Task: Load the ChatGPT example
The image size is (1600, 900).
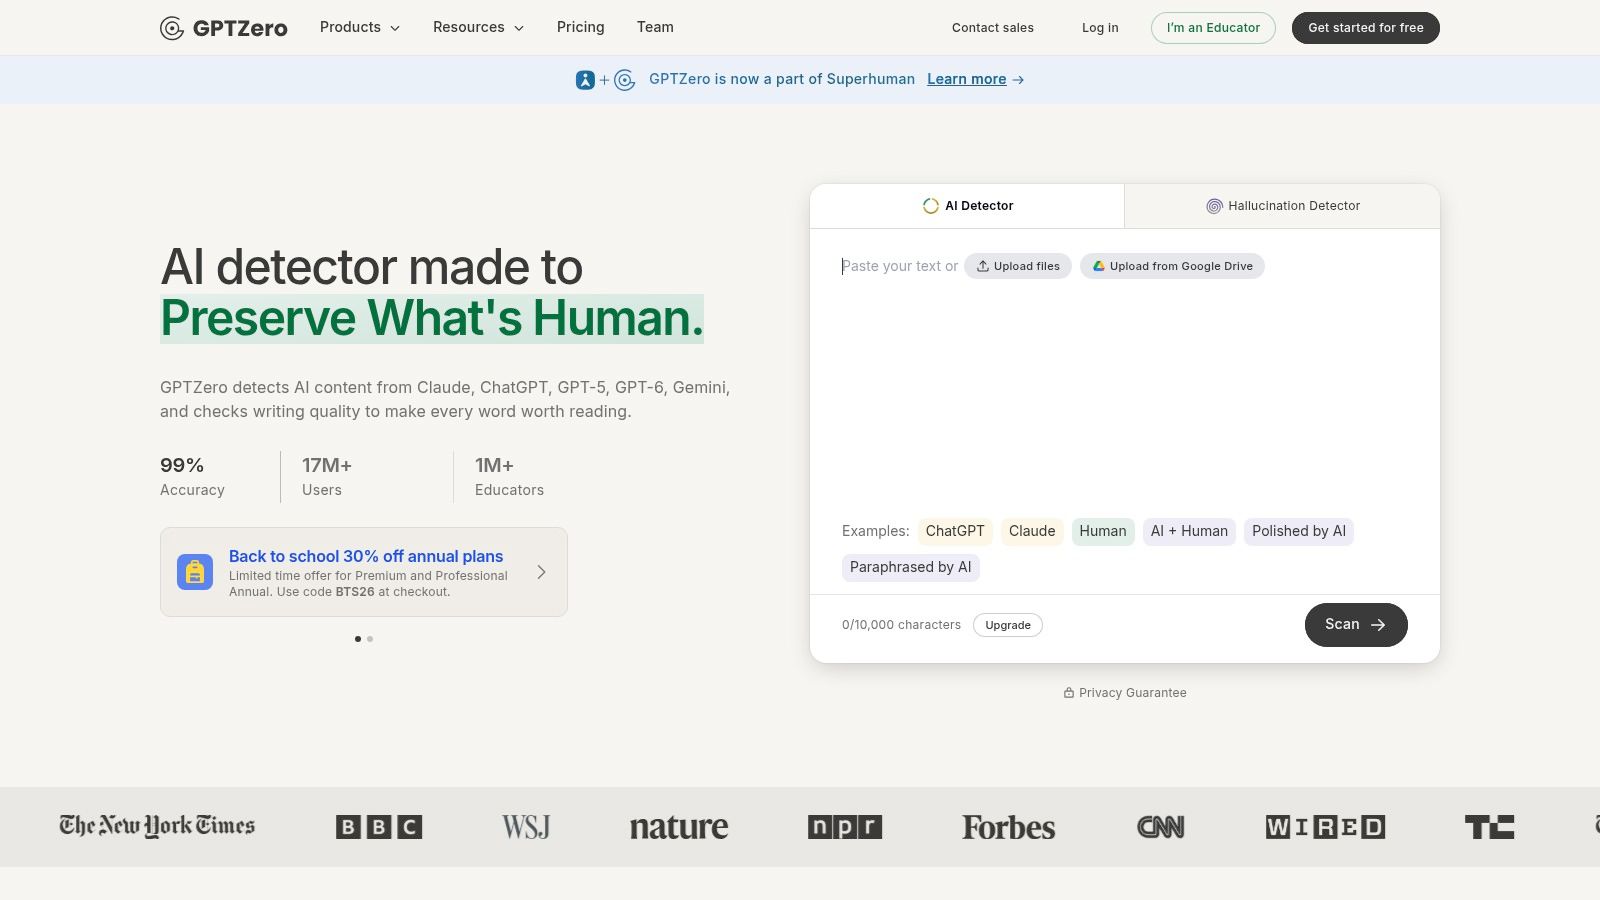Action: 955,531
